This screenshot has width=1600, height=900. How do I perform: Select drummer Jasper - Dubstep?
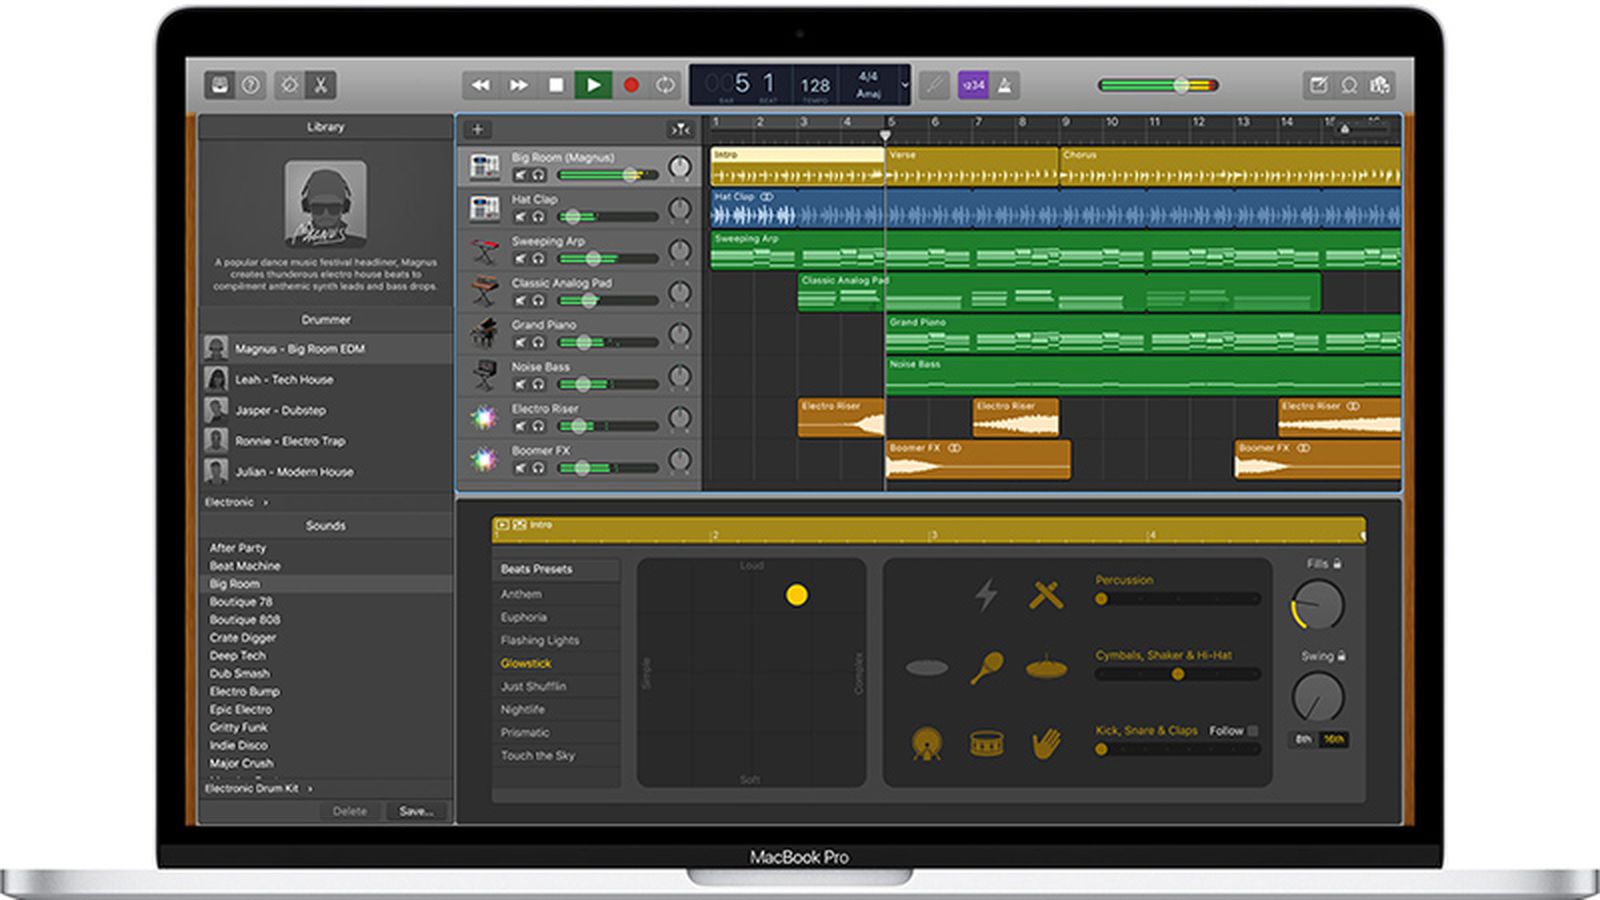(x=326, y=411)
